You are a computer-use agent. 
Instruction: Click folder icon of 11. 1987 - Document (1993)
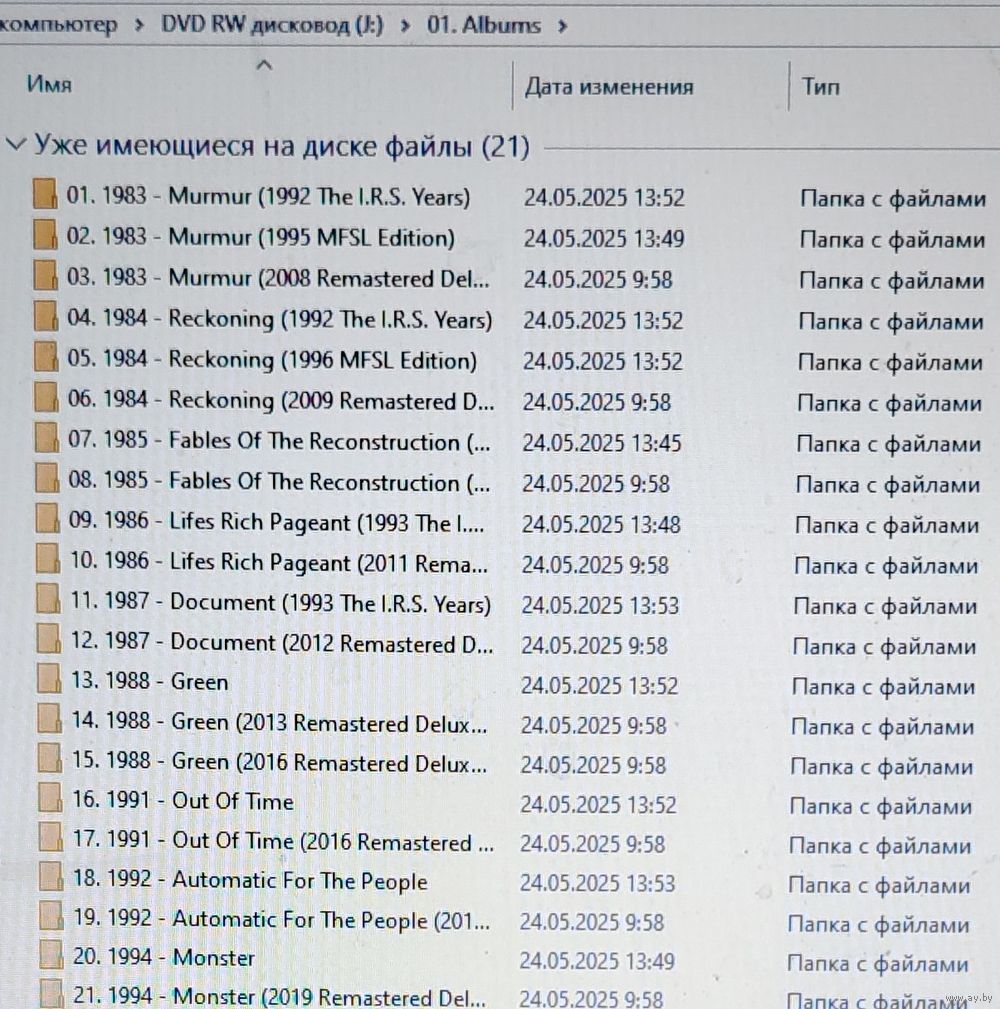pyautogui.click(x=48, y=599)
